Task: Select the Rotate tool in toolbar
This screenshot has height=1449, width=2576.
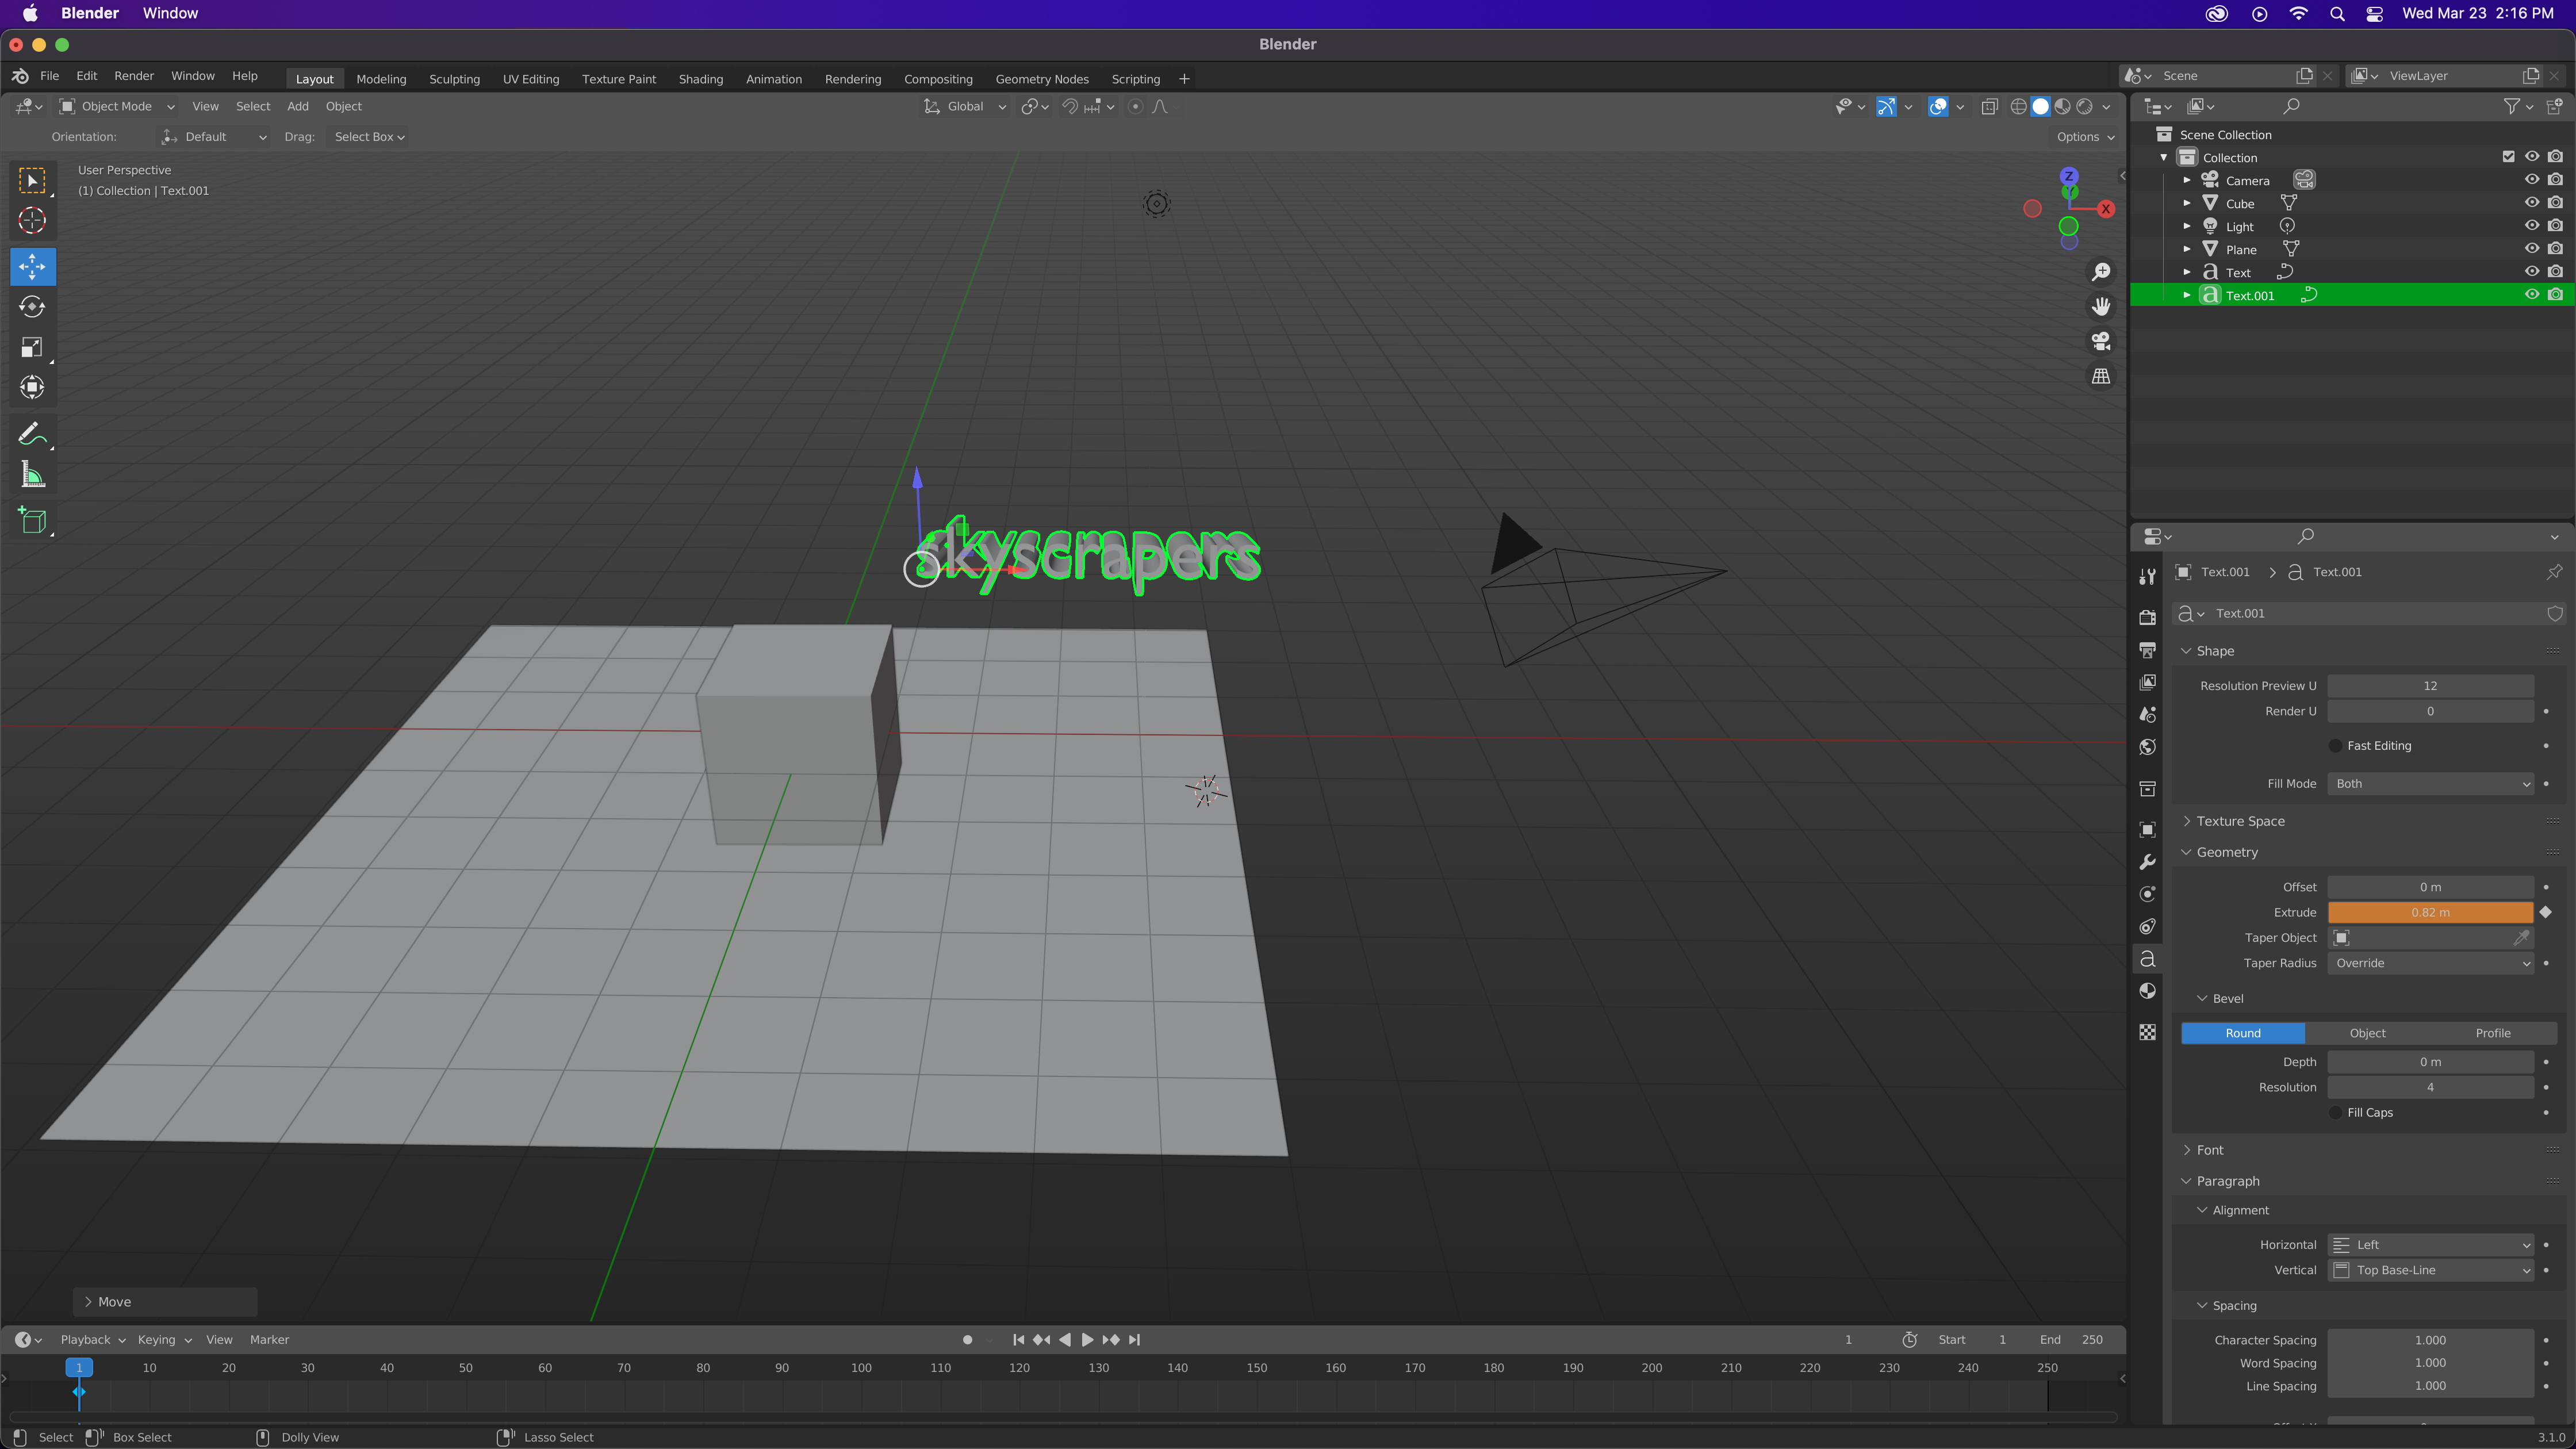Action: tap(32, 307)
